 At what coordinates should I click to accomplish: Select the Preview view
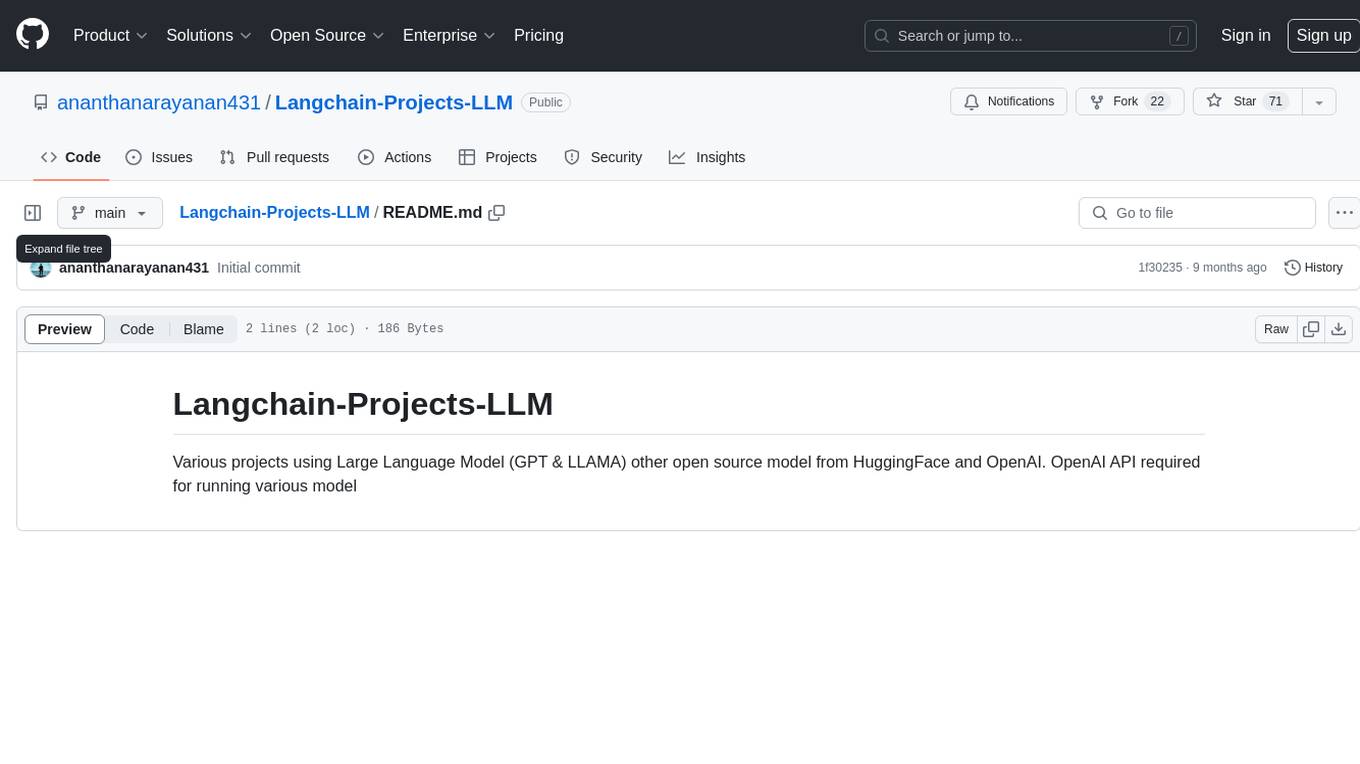coord(65,329)
